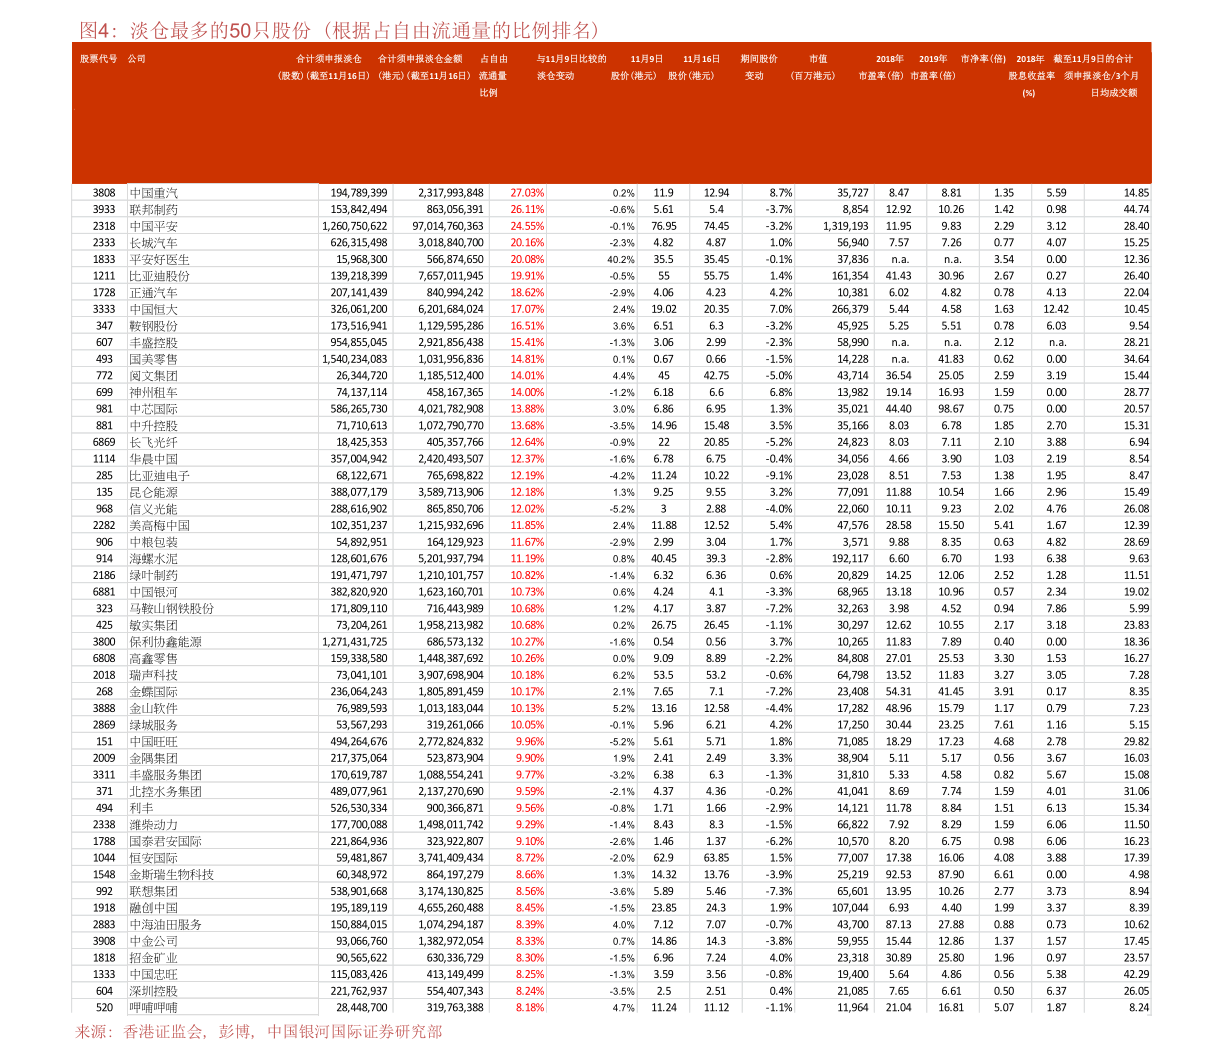The width and height of the screenshot is (1224, 1061).
Task: Select the 阅文集团 company cell
Action: 154,376
